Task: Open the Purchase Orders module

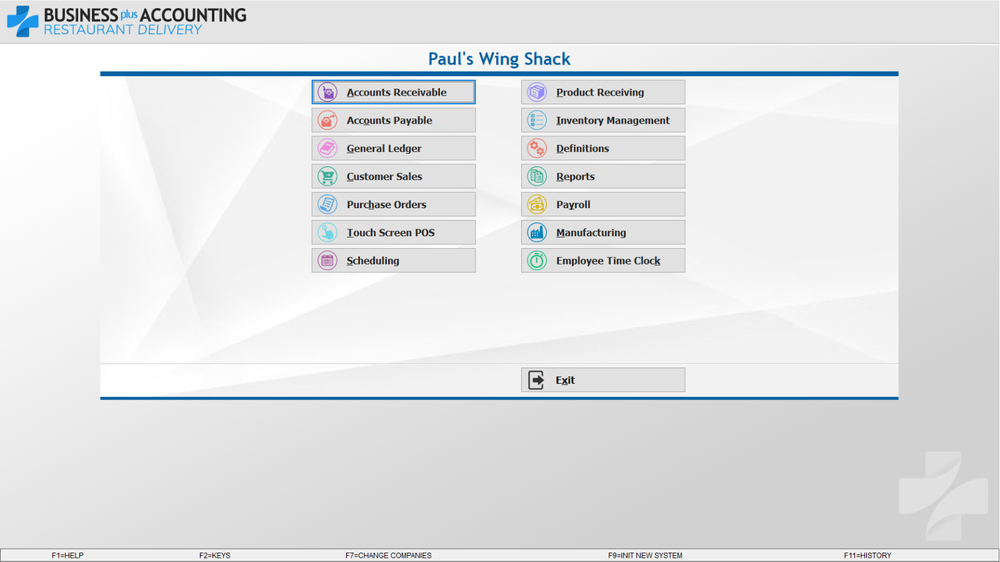Action: (393, 204)
